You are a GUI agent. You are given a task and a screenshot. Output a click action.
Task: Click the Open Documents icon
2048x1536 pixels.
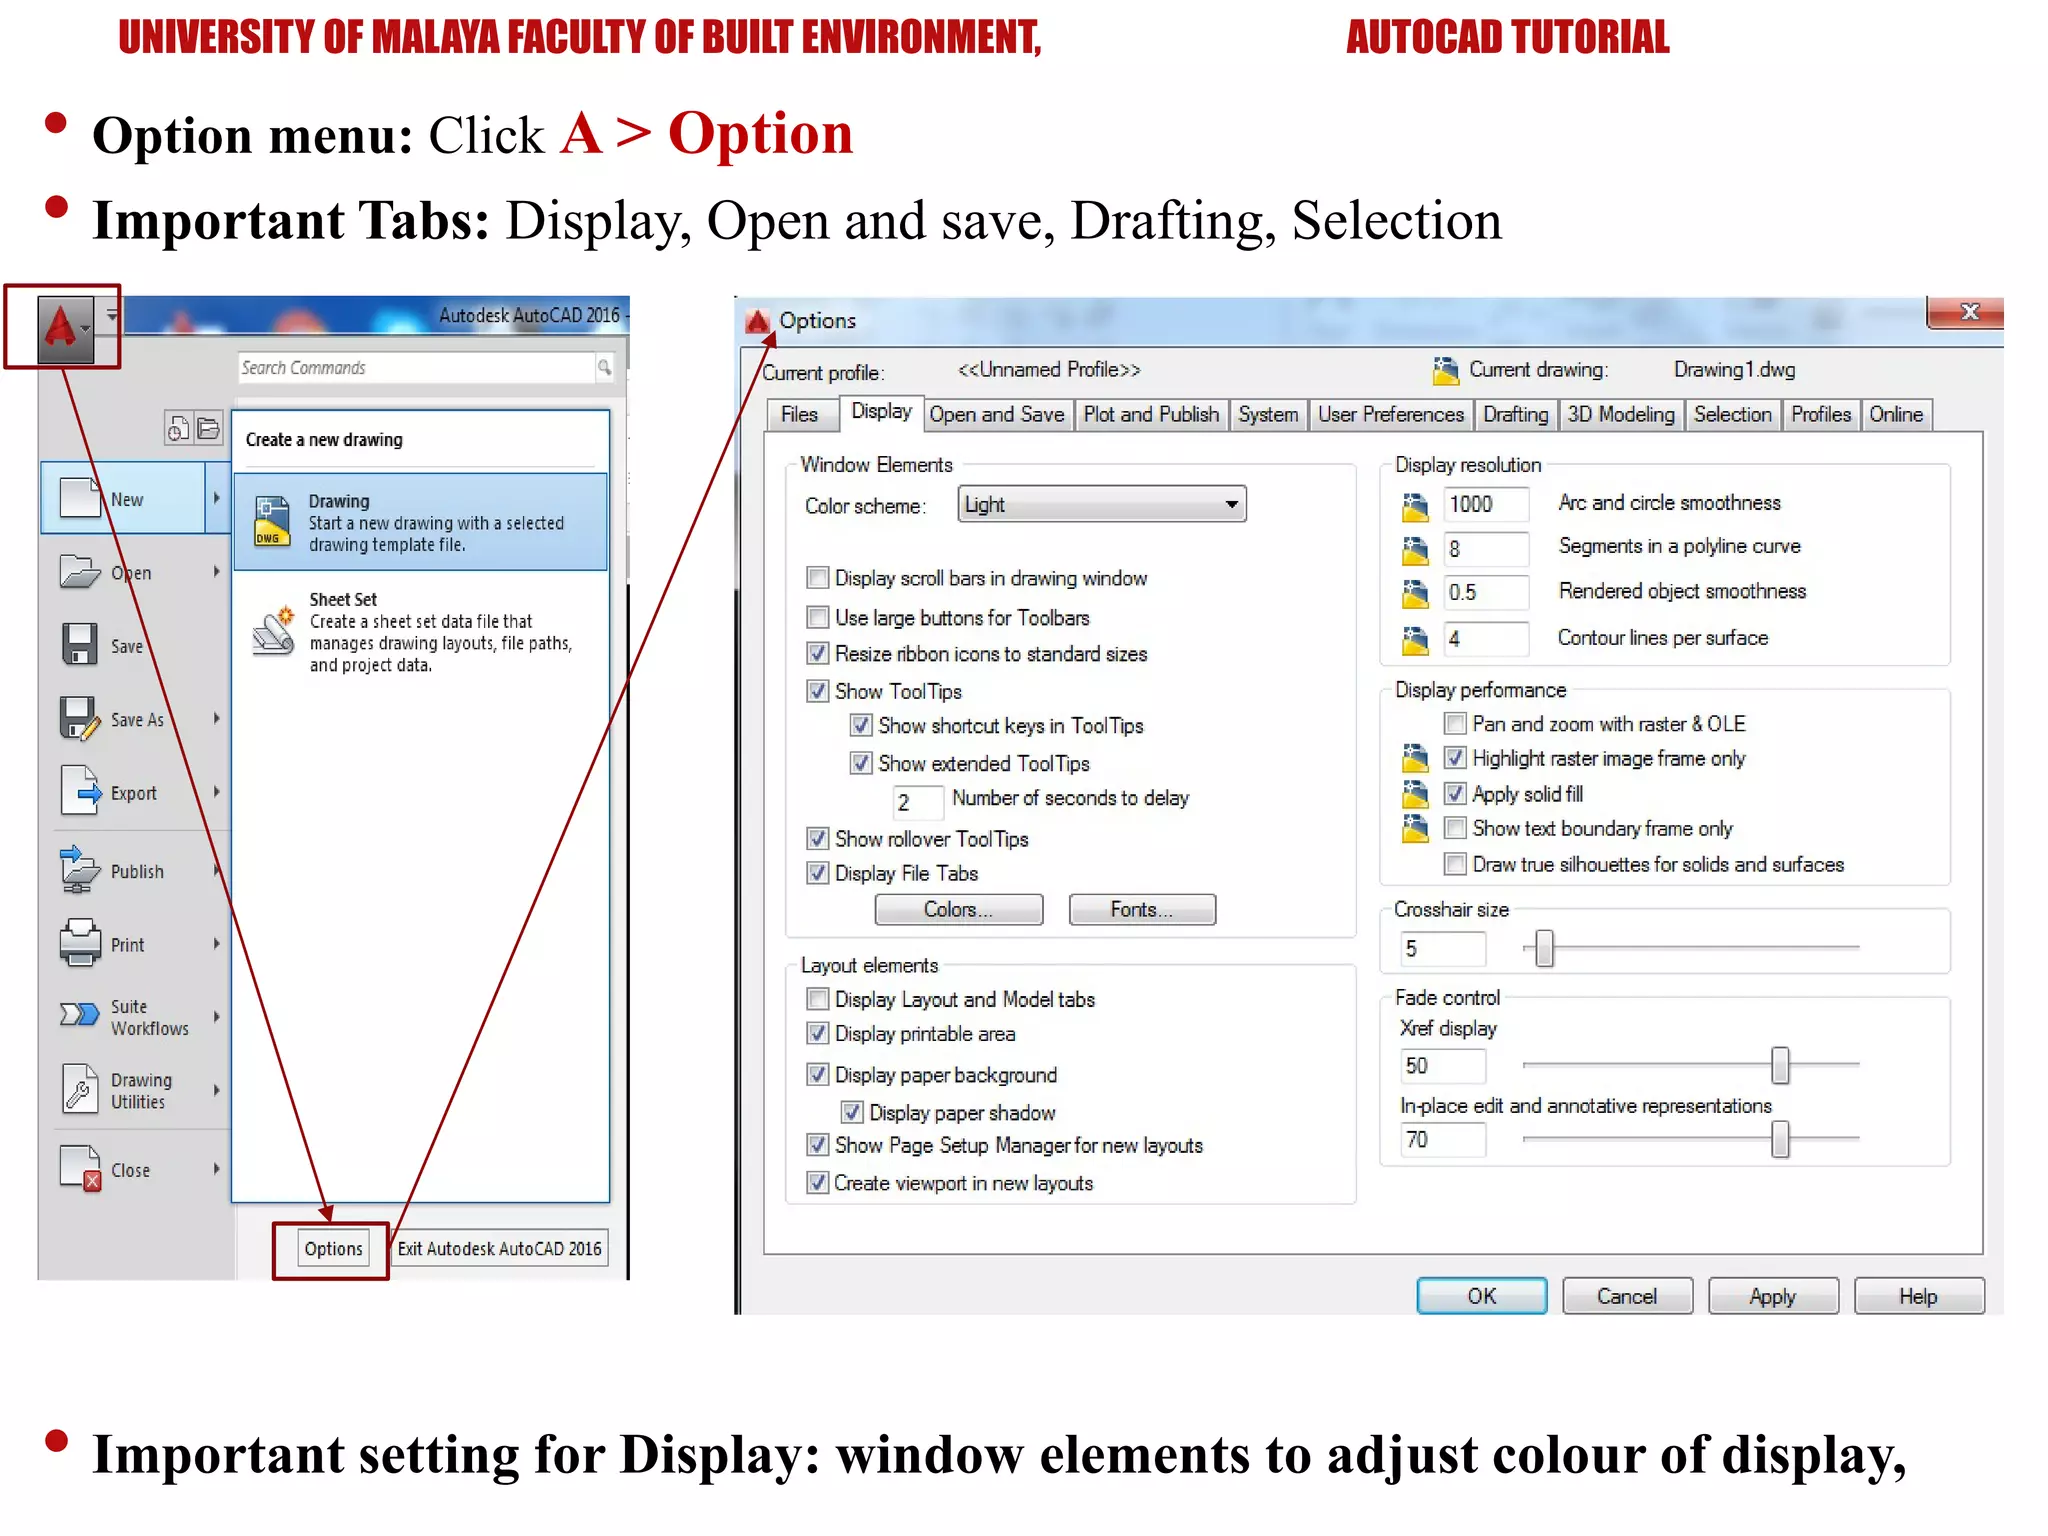click(208, 428)
